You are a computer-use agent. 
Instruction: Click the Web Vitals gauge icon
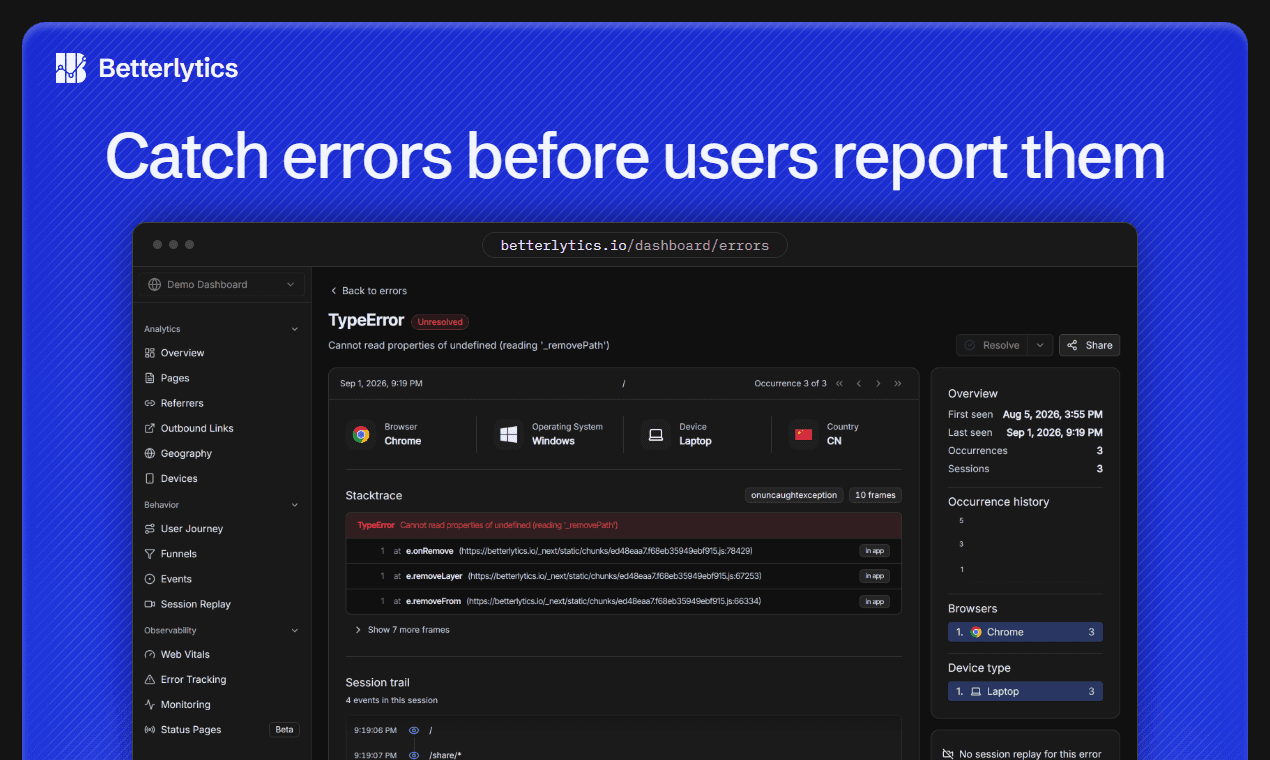[x=150, y=655]
